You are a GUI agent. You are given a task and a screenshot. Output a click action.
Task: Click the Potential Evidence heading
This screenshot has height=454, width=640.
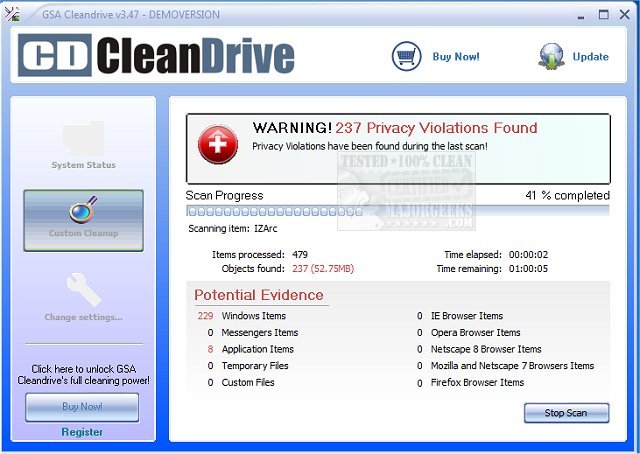click(x=259, y=295)
